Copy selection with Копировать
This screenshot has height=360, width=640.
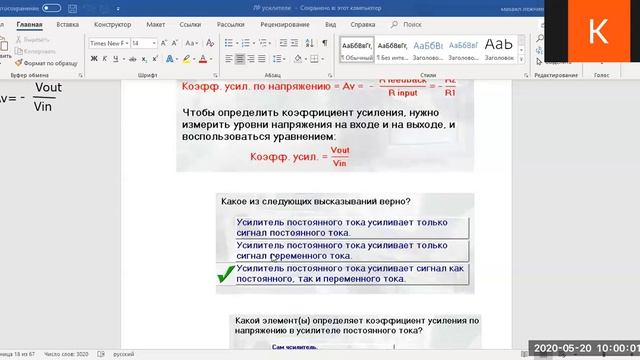click(x=35, y=51)
